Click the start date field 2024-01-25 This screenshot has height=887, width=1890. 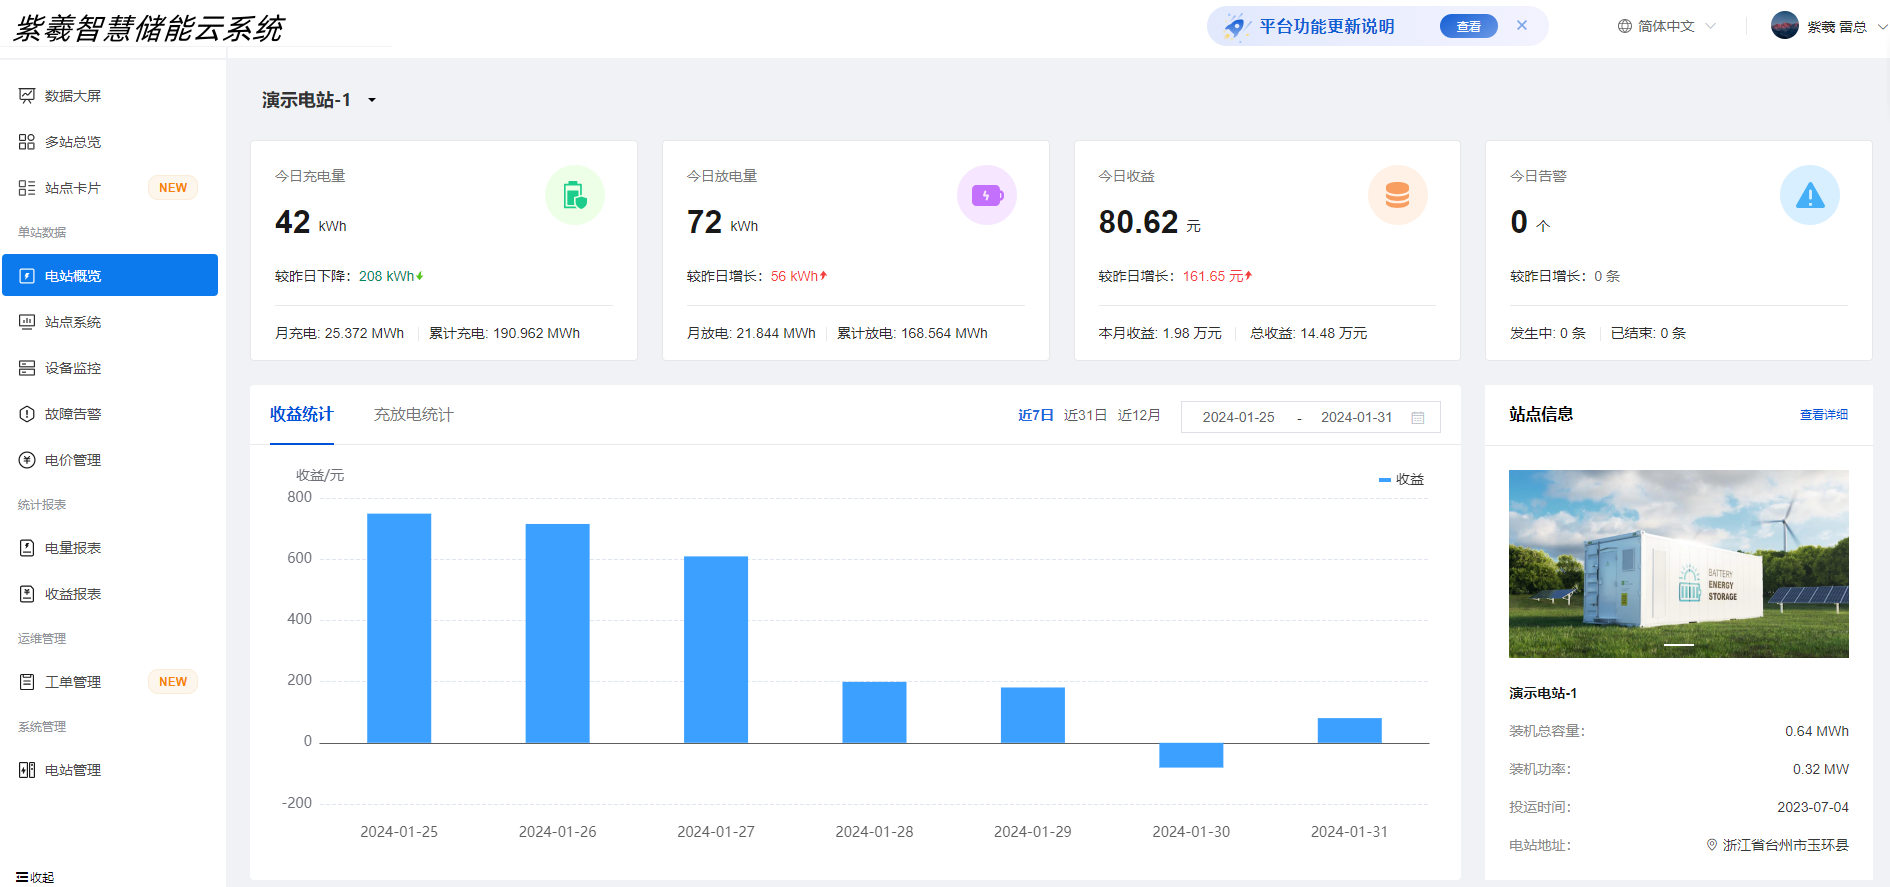click(x=1238, y=417)
